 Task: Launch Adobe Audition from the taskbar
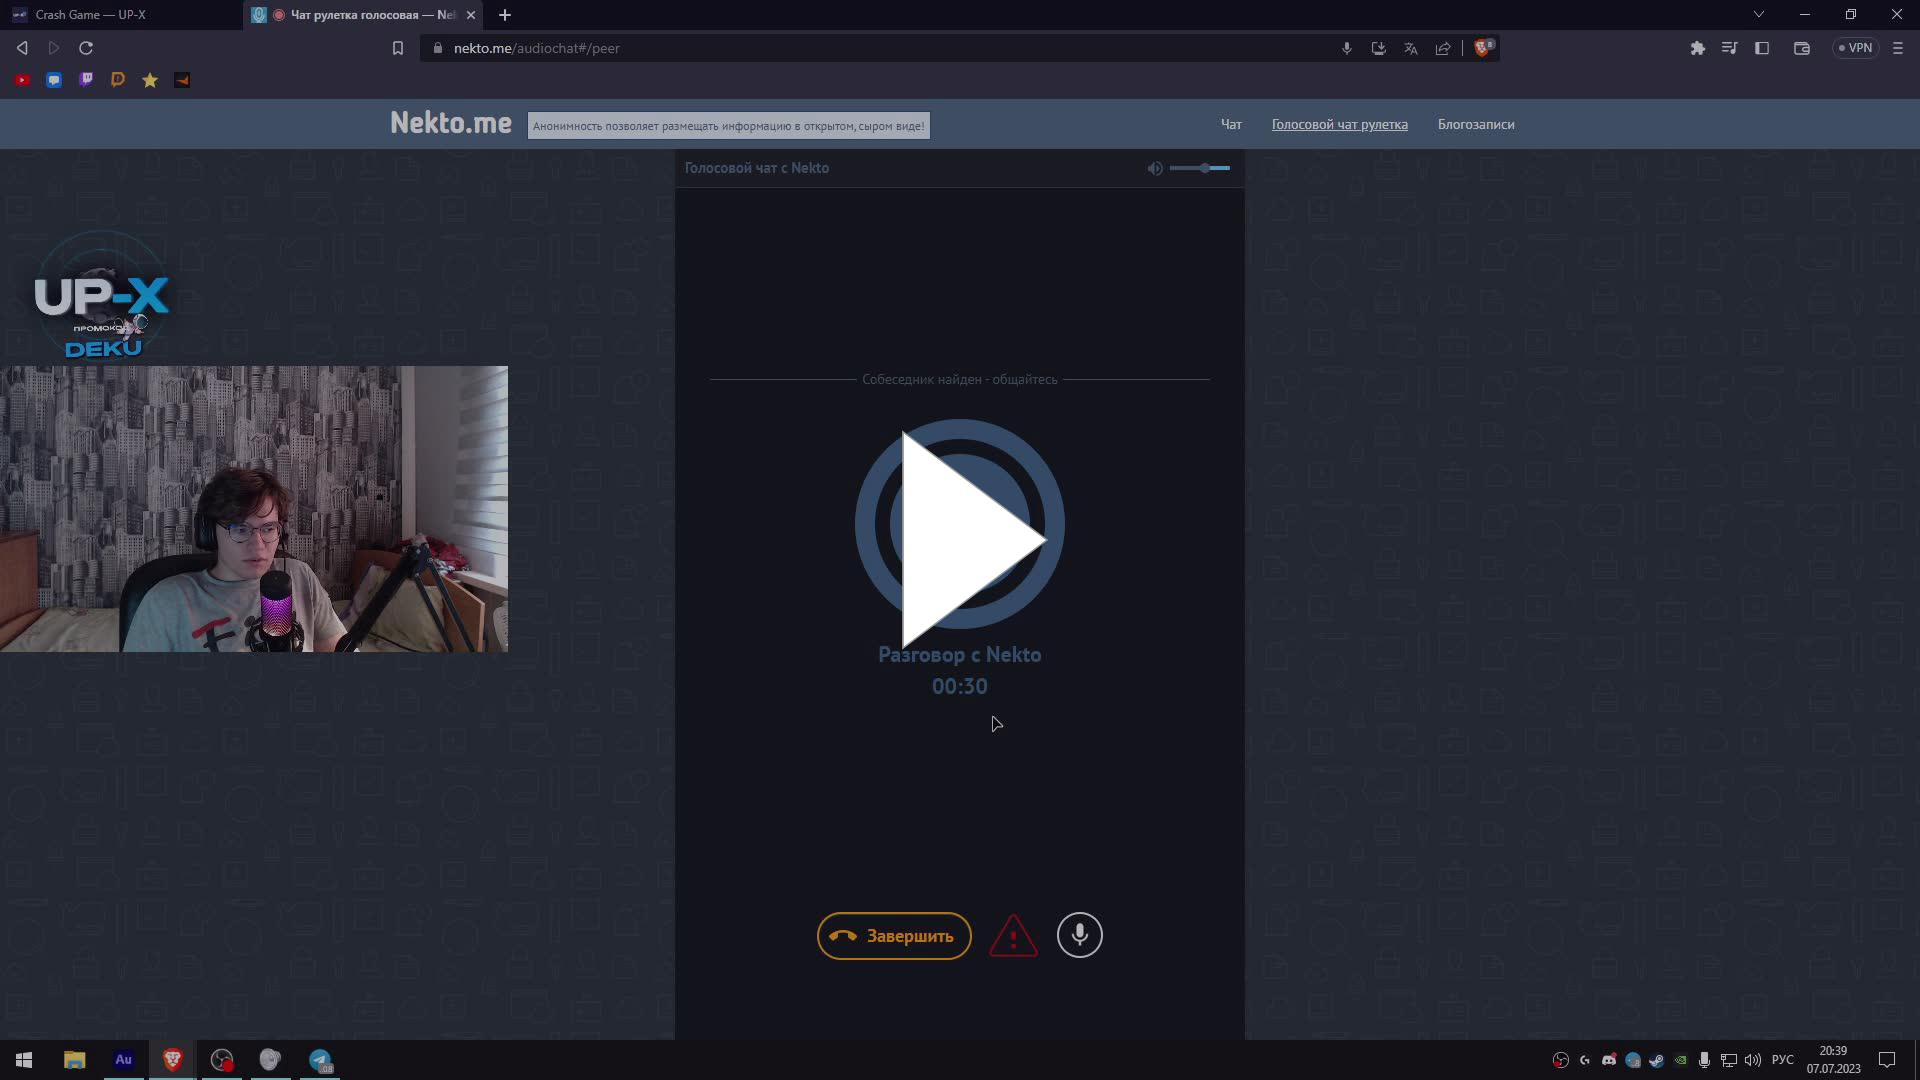click(123, 1060)
